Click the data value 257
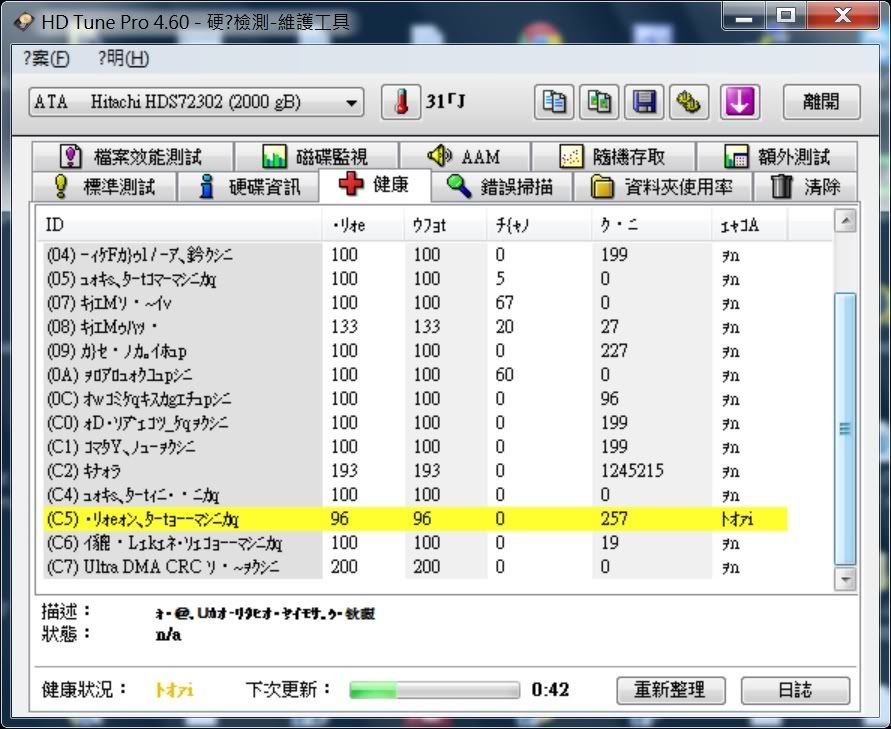This screenshot has width=891, height=729. [x=614, y=519]
